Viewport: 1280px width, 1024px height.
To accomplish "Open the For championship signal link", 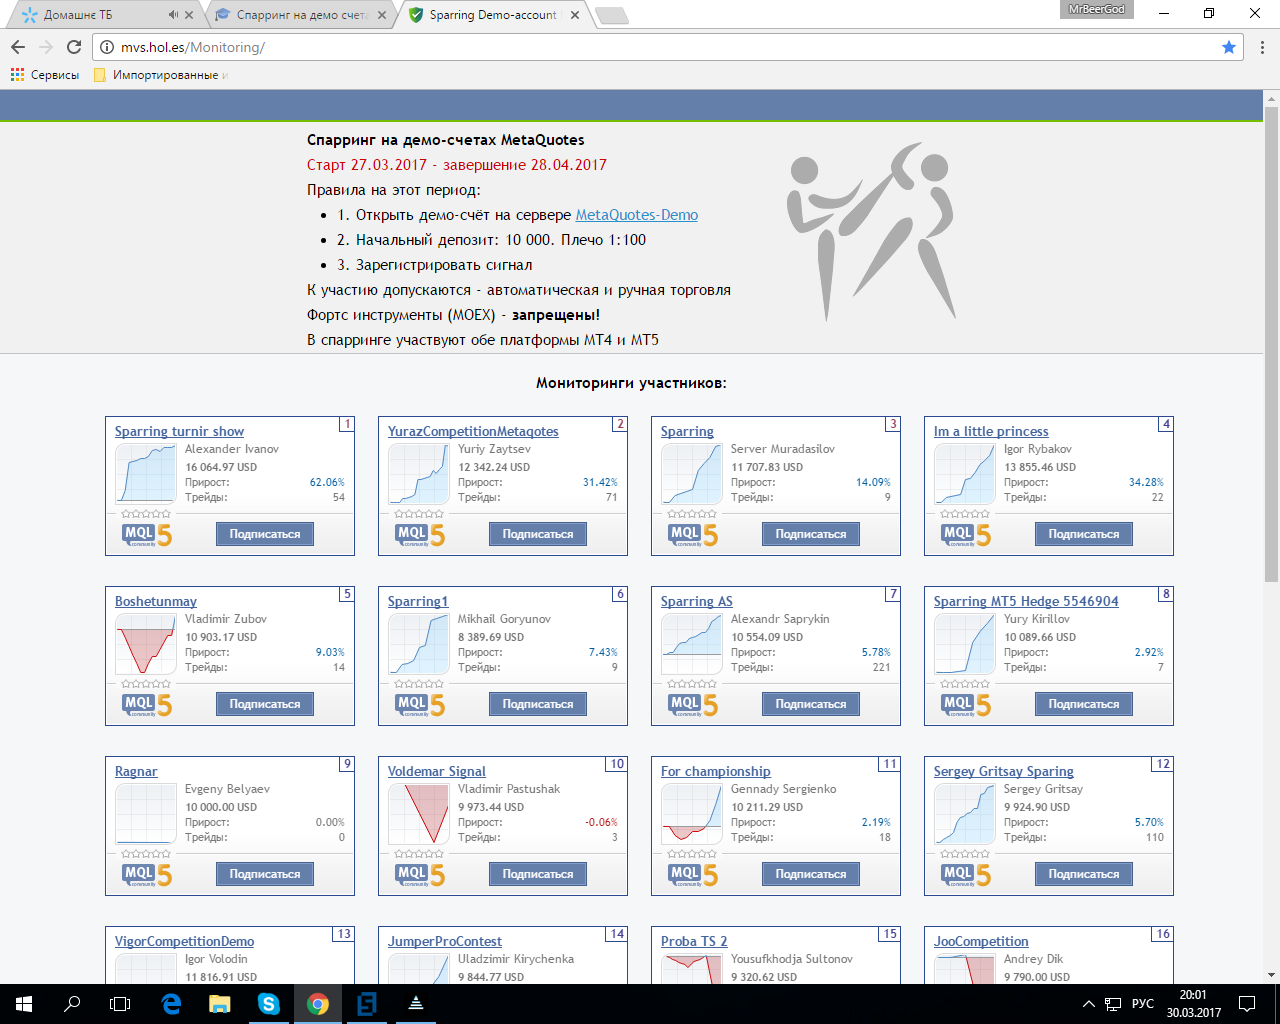I will 715,772.
